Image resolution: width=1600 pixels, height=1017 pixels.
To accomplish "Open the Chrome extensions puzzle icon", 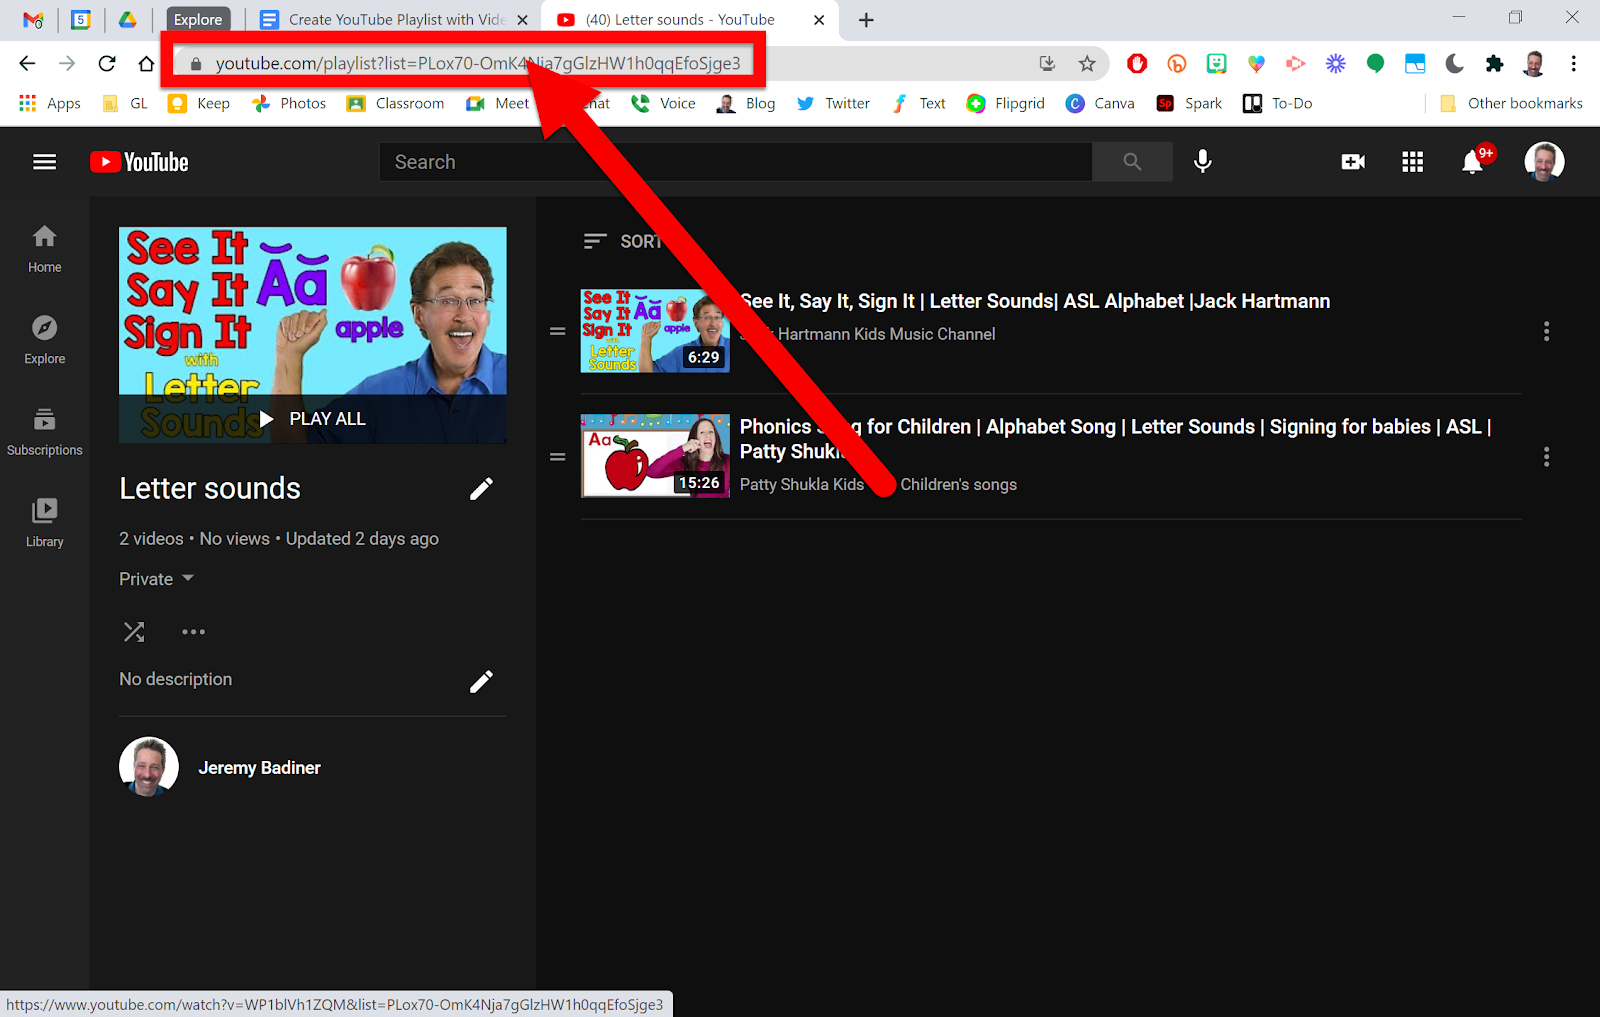I will click(1494, 64).
